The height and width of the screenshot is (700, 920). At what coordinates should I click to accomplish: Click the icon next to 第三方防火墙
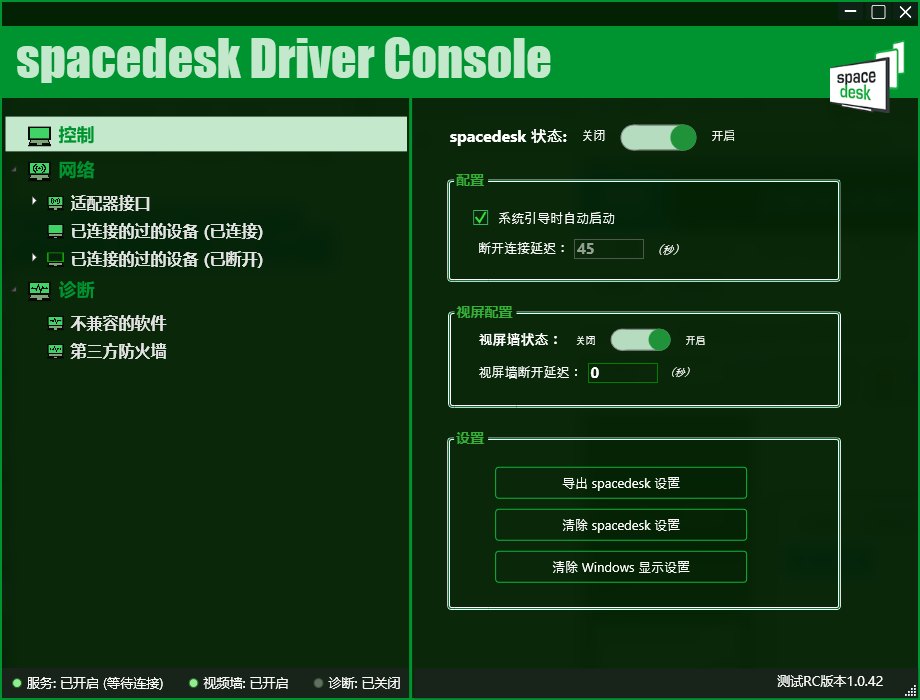click(55, 351)
